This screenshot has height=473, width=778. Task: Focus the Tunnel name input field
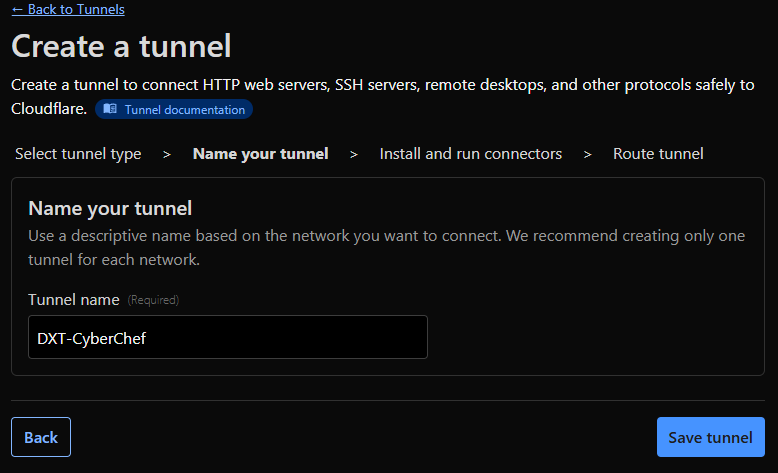pos(228,337)
